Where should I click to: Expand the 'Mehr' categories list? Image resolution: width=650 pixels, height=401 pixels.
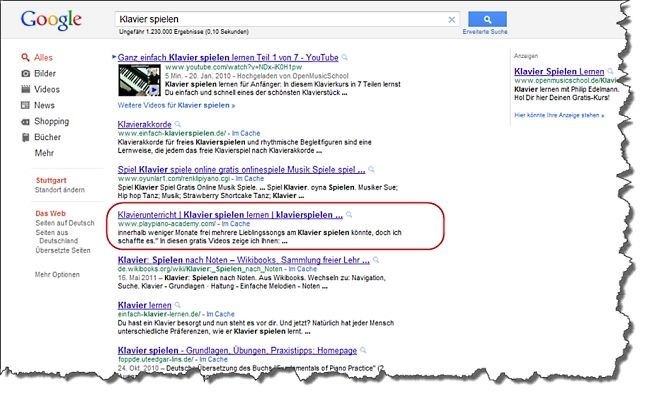pyautogui.click(x=44, y=153)
